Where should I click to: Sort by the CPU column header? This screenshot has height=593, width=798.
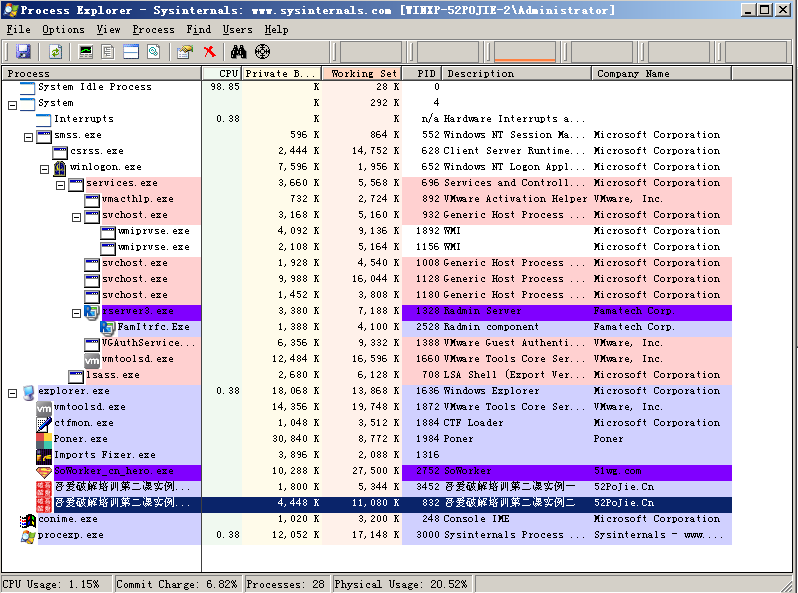pos(221,73)
